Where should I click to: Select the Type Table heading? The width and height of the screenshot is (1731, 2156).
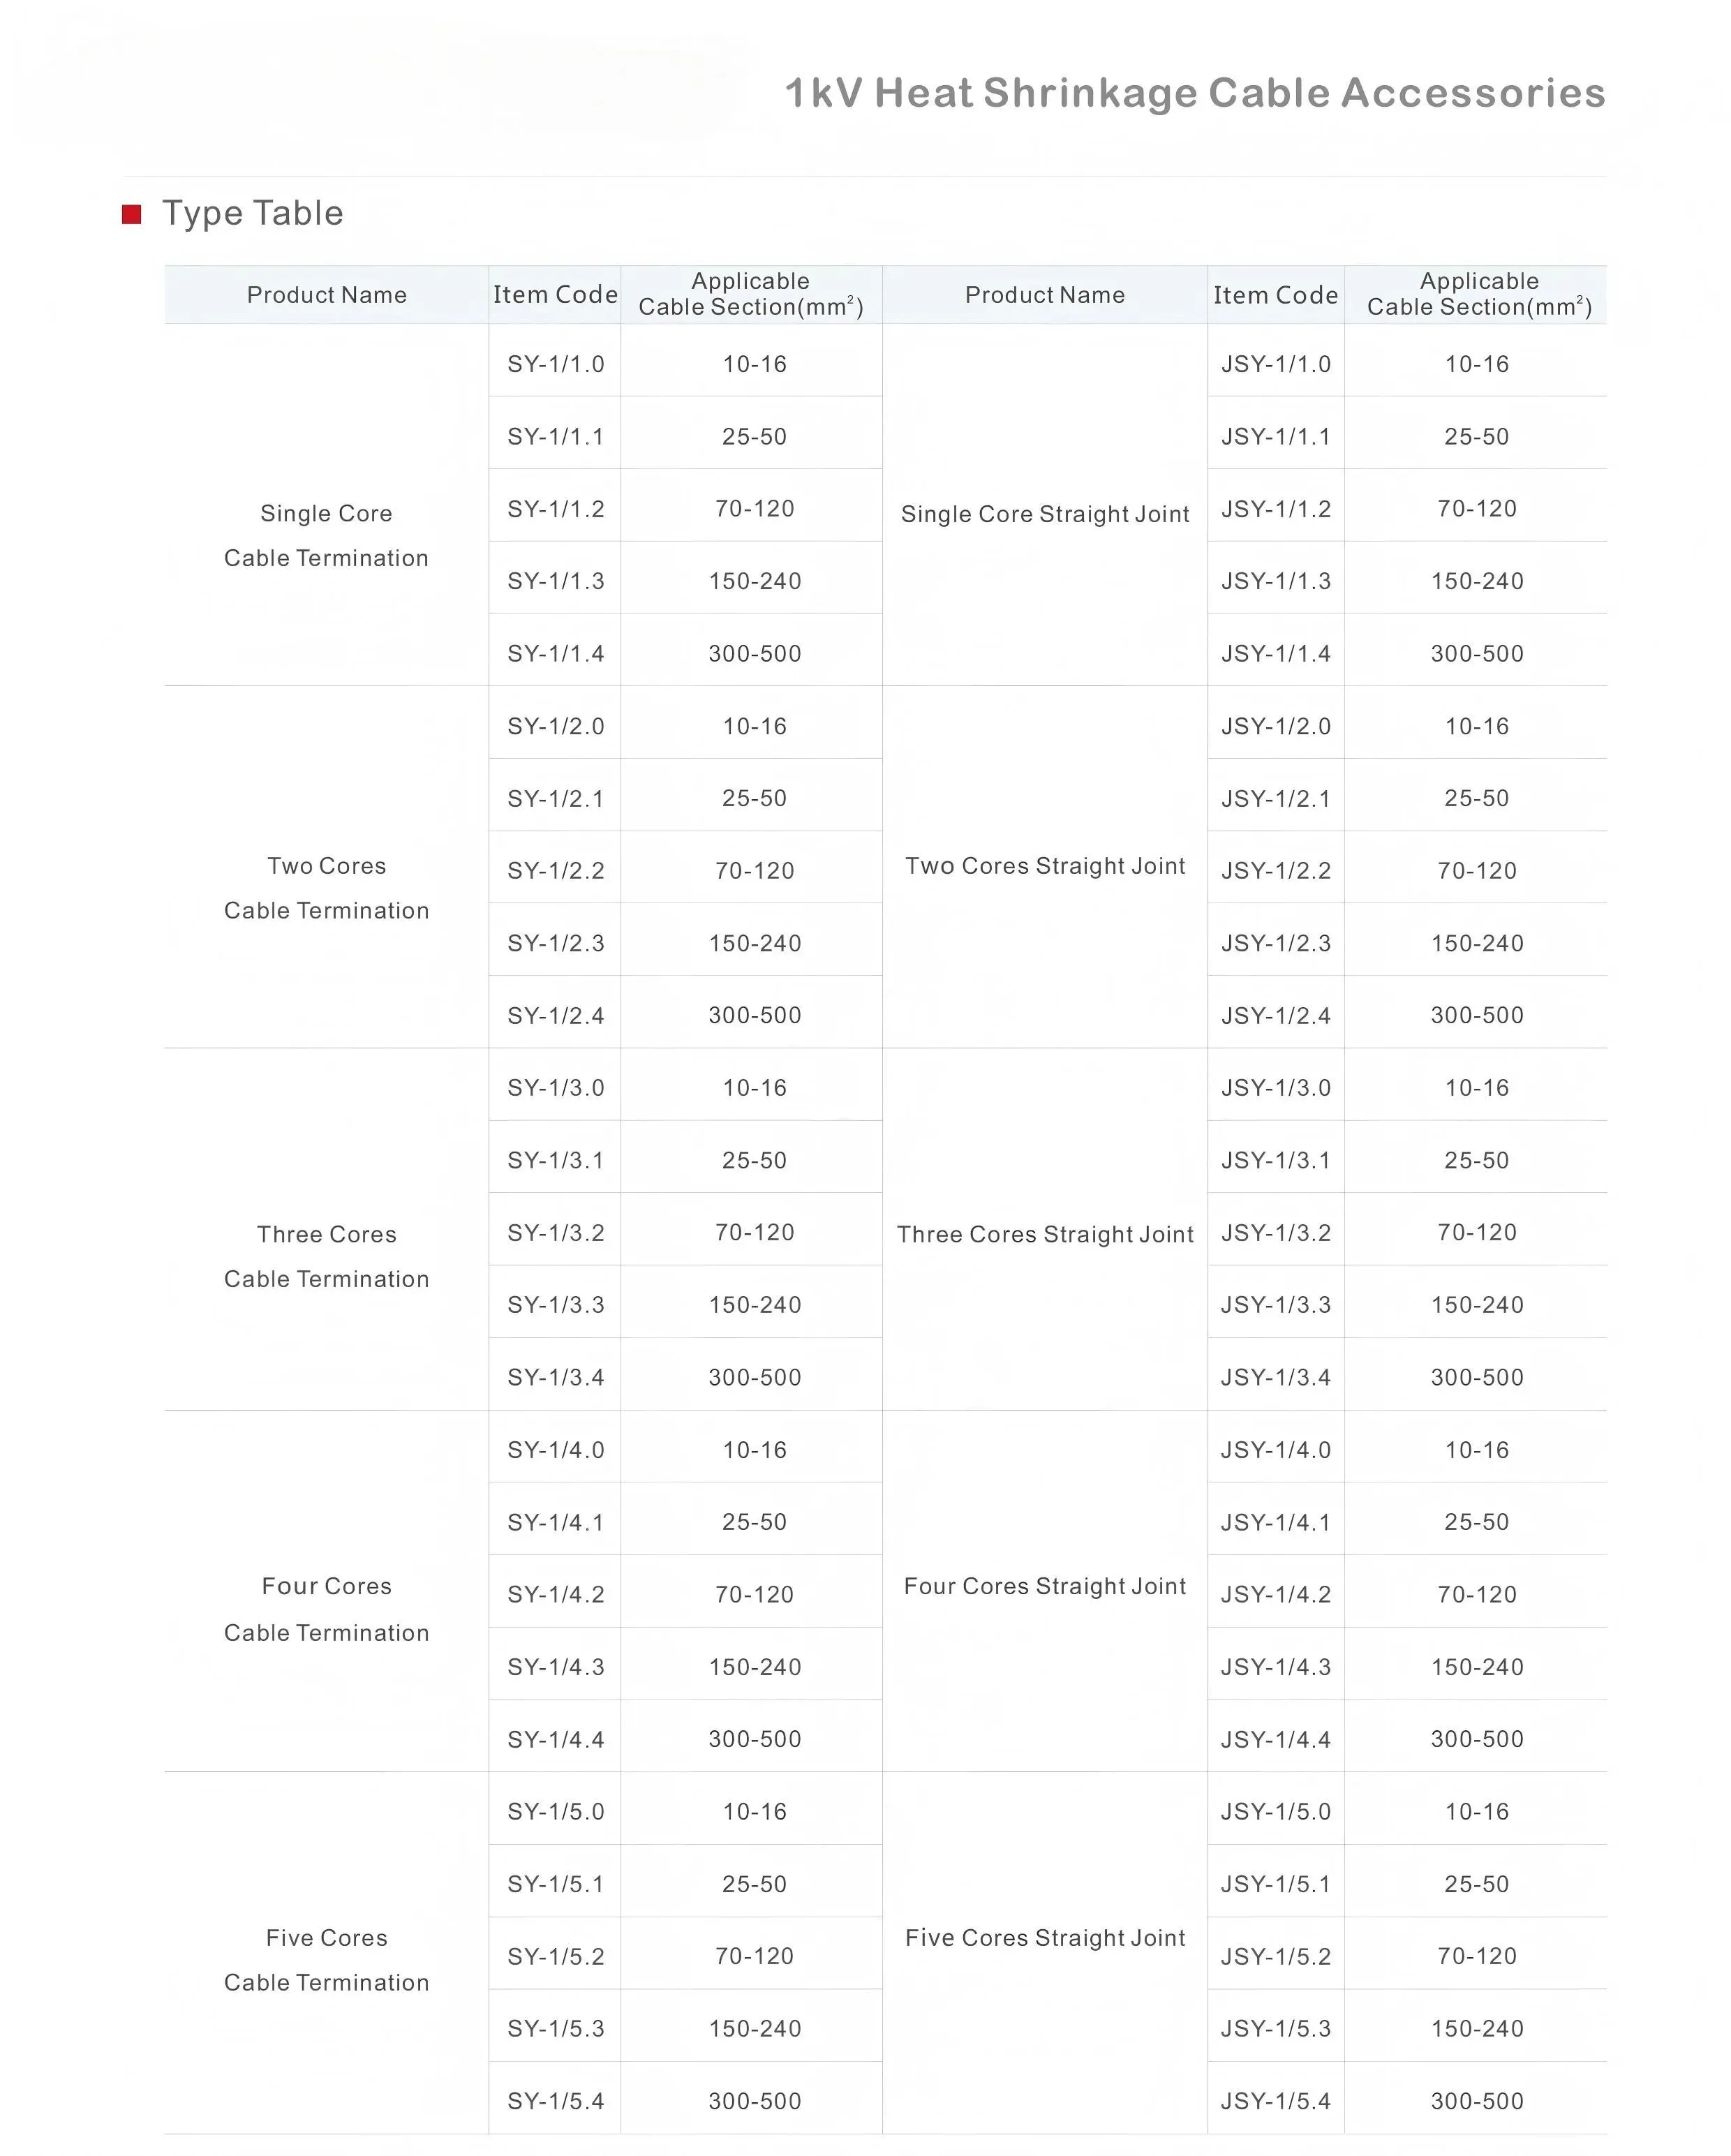[253, 213]
